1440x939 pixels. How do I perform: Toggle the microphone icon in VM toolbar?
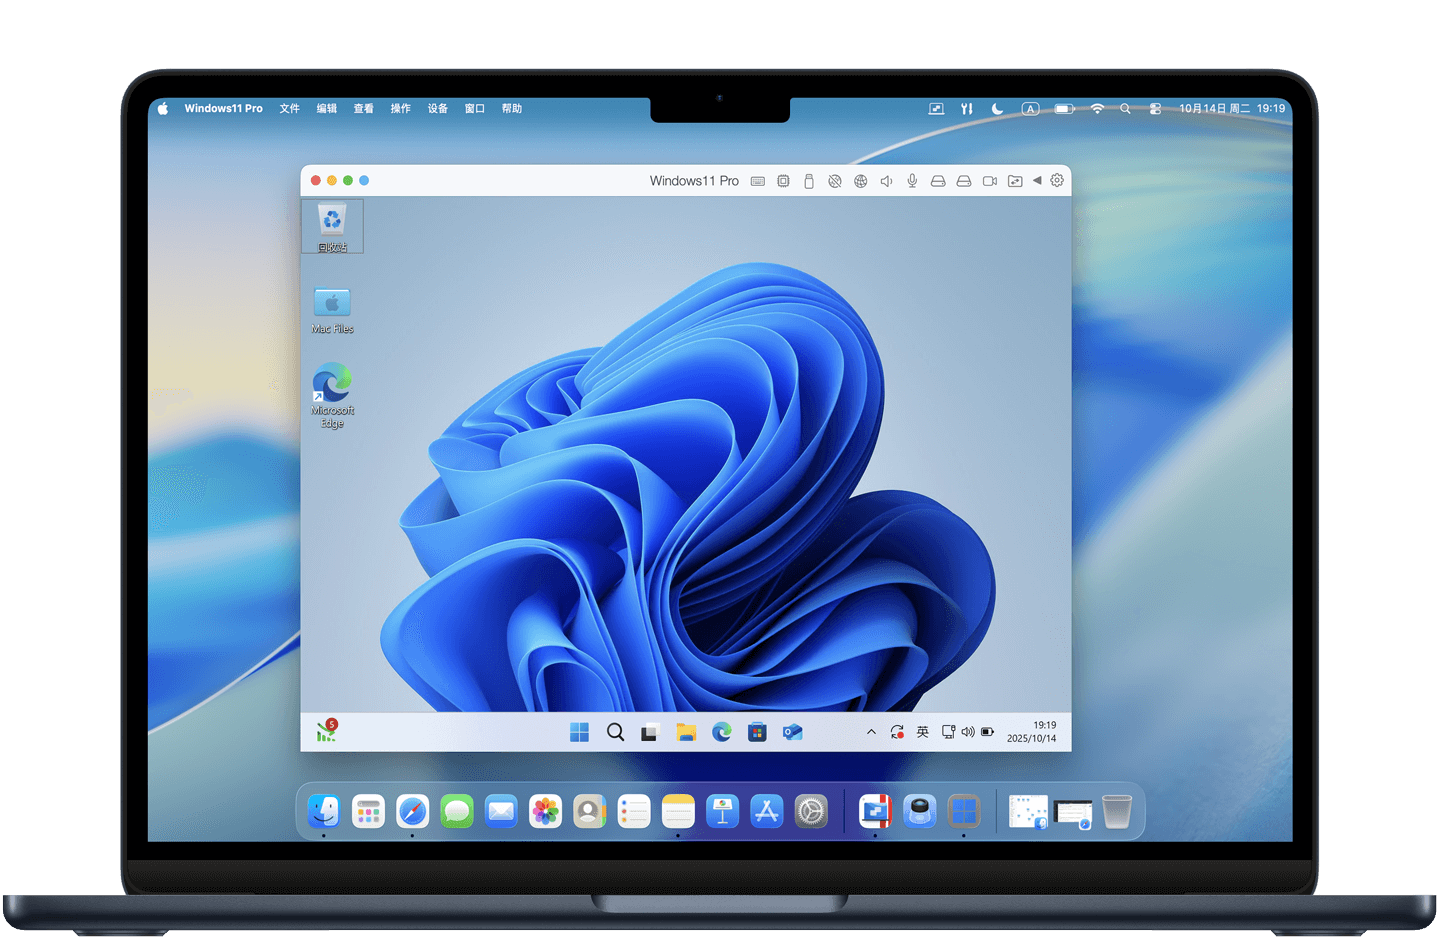[x=912, y=181]
